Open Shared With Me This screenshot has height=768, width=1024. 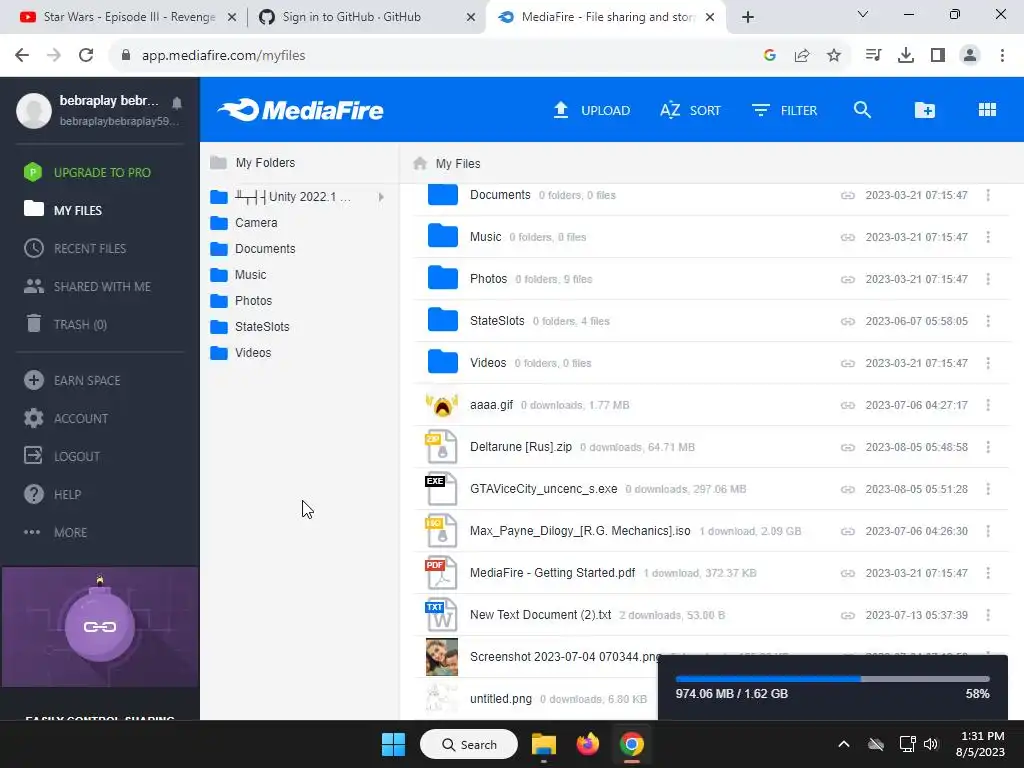point(87,286)
